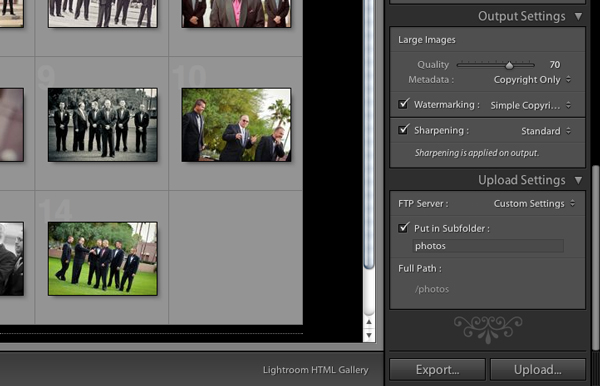Viewport: 600px width, 386px height.
Task: Select the top-row groomsmen legs photo
Action: 103,13
